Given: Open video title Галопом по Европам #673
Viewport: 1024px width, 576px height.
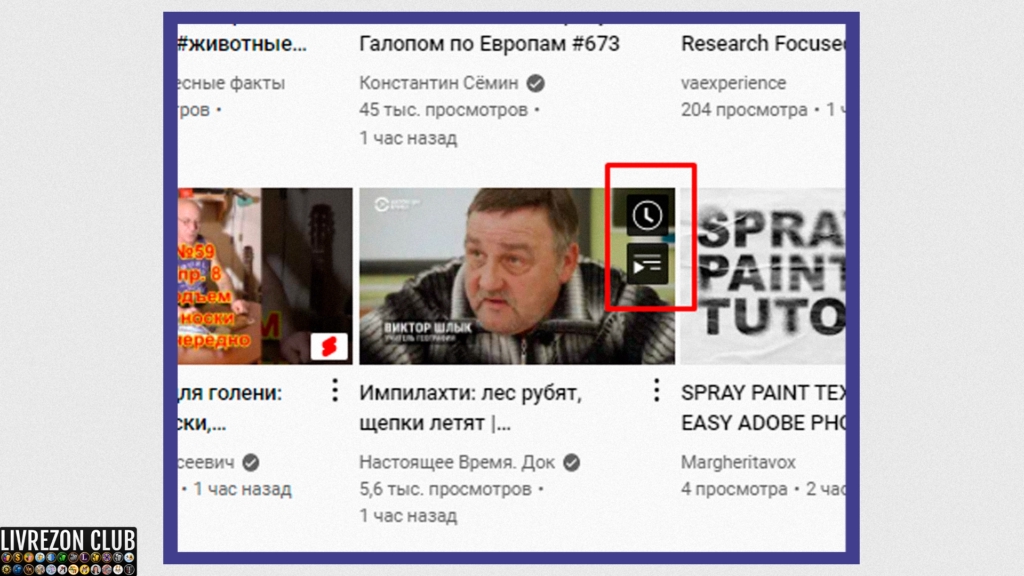Looking at the screenshot, I should [x=489, y=44].
